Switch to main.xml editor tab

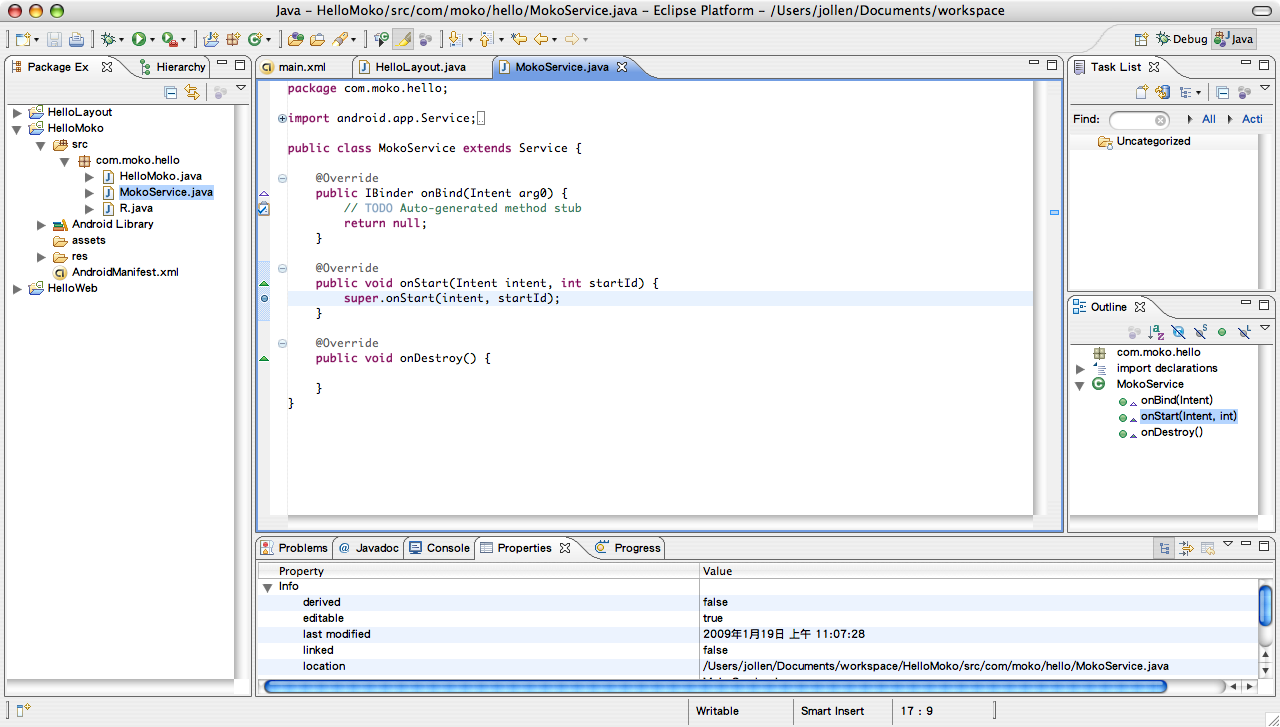[302, 67]
